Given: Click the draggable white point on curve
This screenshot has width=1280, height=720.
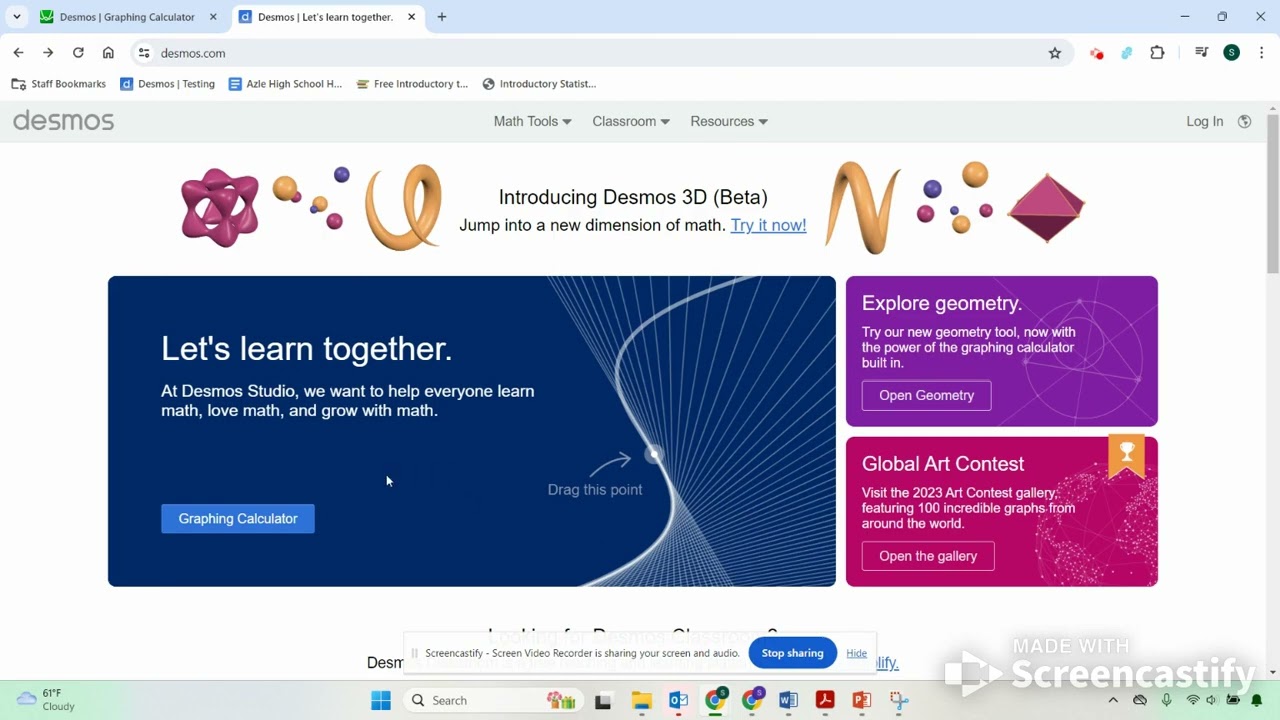Looking at the screenshot, I should (x=653, y=454).
